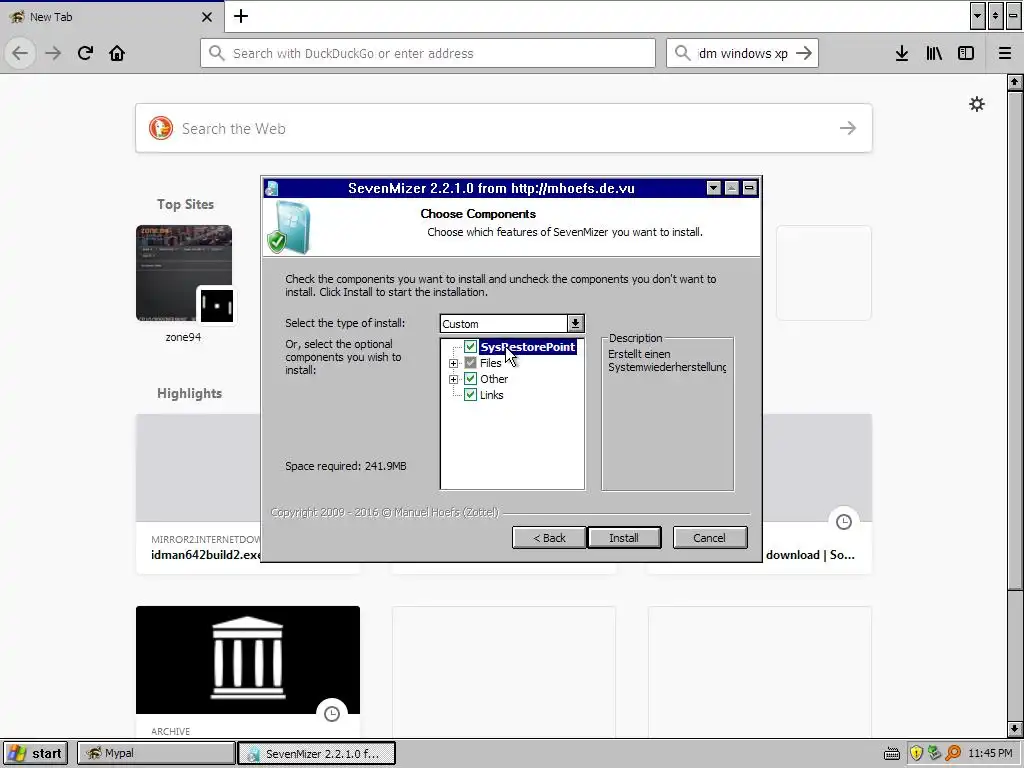Click clock icon on download highlight card
Screen dimensions: 1024x768
click(x=844, y=522)
